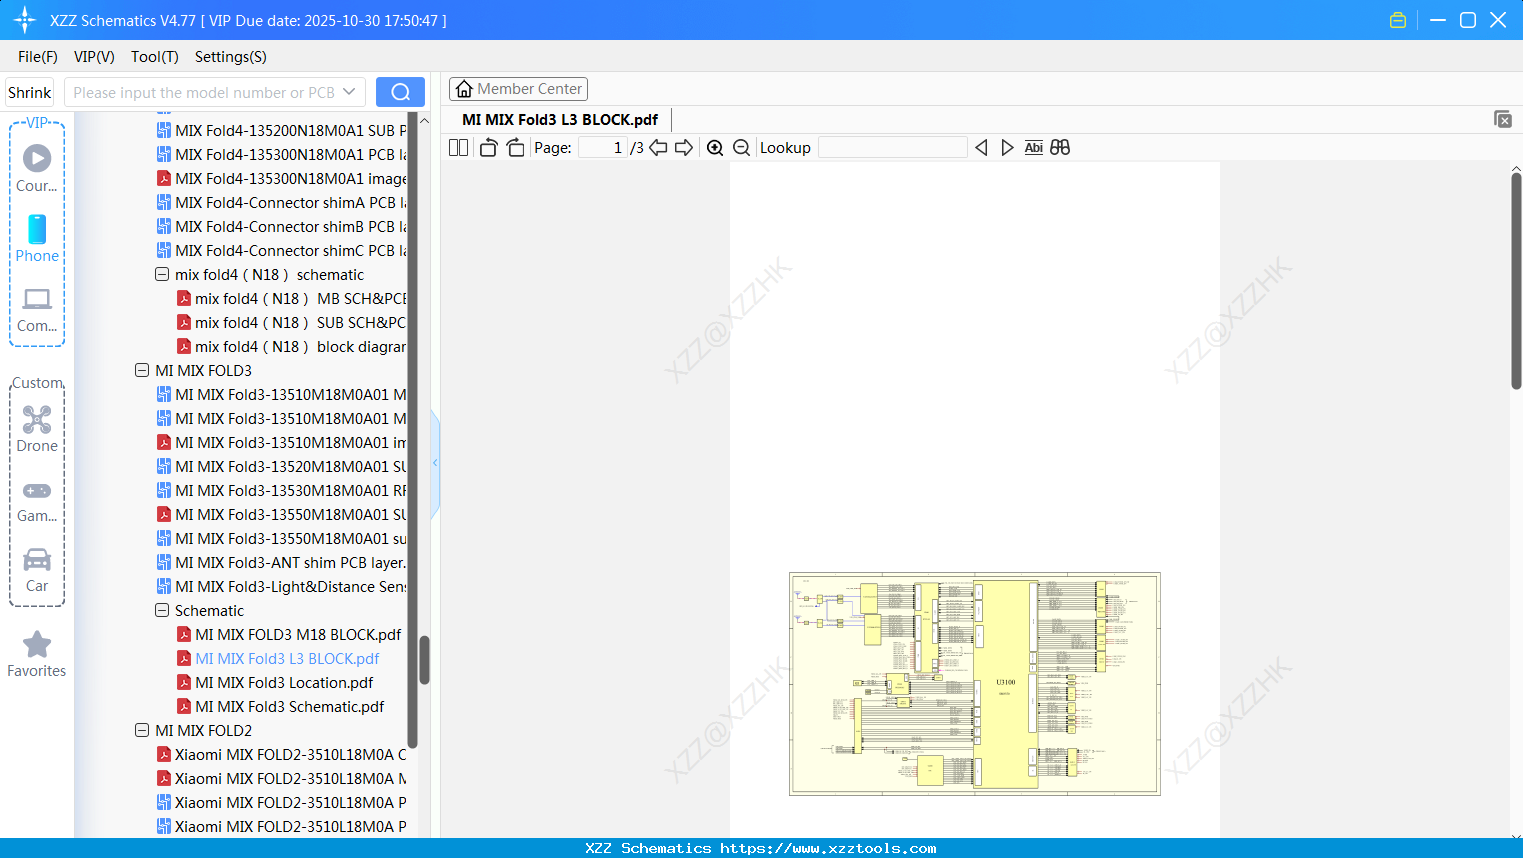Click the Lookup text field

point(893,147)
